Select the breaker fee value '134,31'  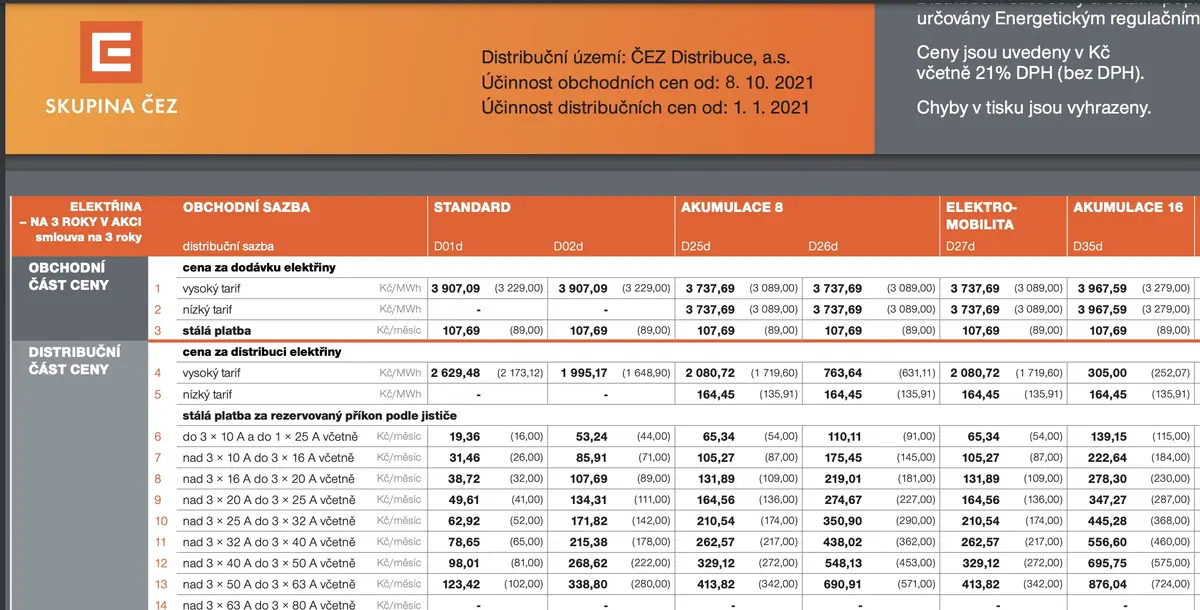coord(588,500)
